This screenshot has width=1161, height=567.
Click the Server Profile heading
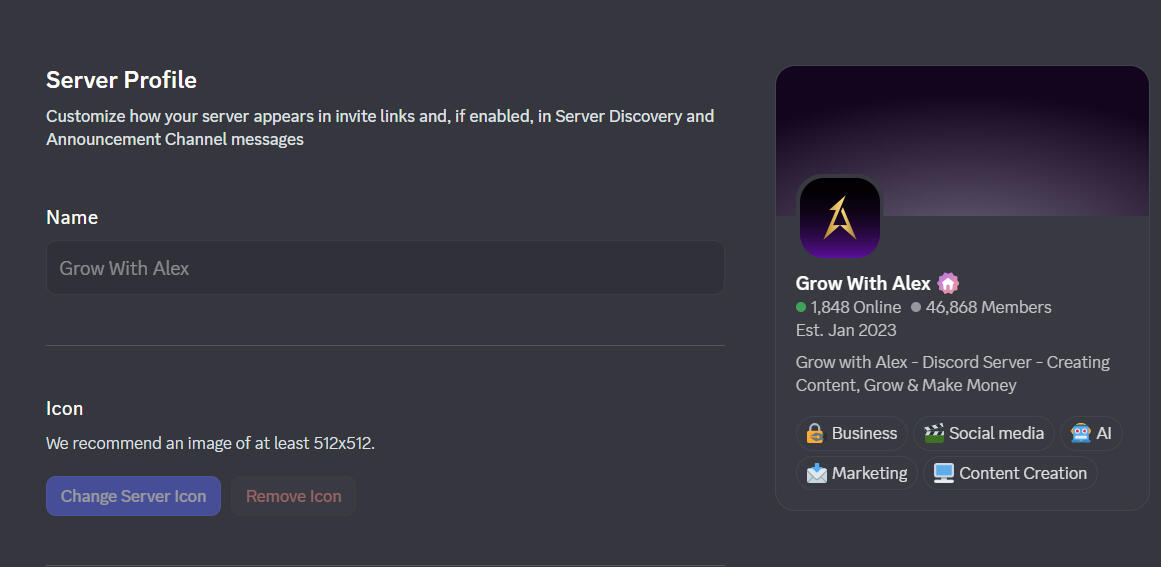coord(122,80)
